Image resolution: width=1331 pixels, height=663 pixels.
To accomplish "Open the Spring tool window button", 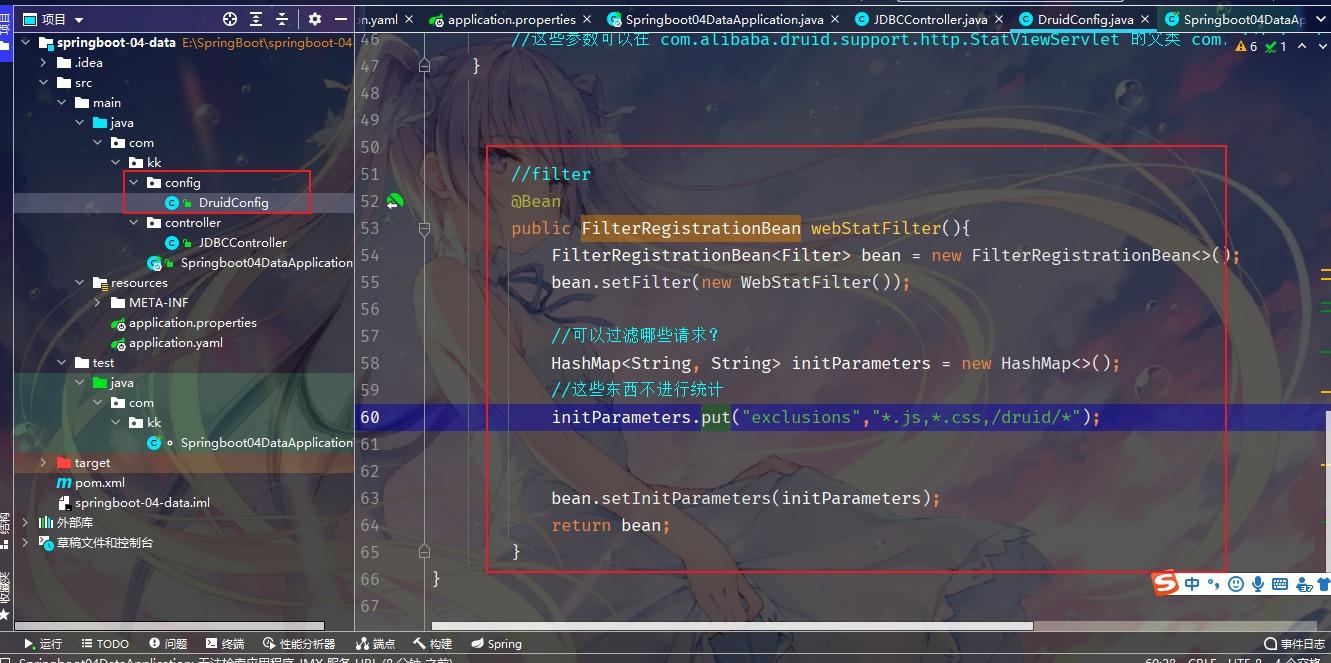I will [x=496, y=644].
